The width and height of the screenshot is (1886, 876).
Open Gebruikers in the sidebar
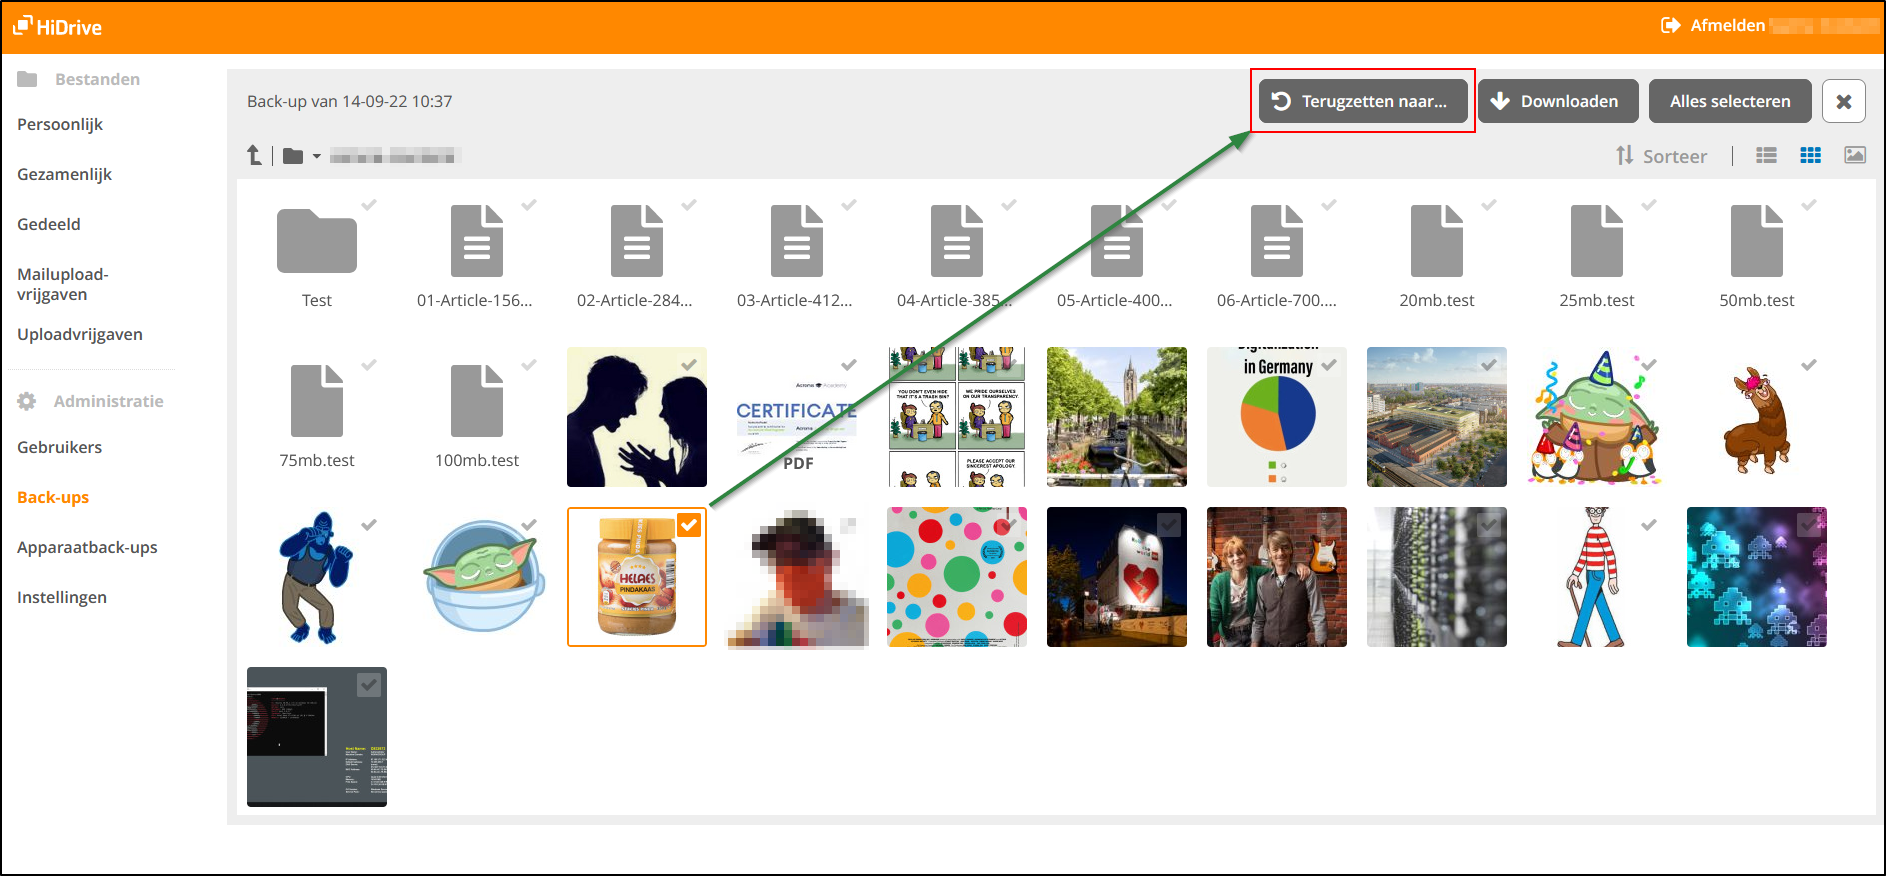pos(59,447)
